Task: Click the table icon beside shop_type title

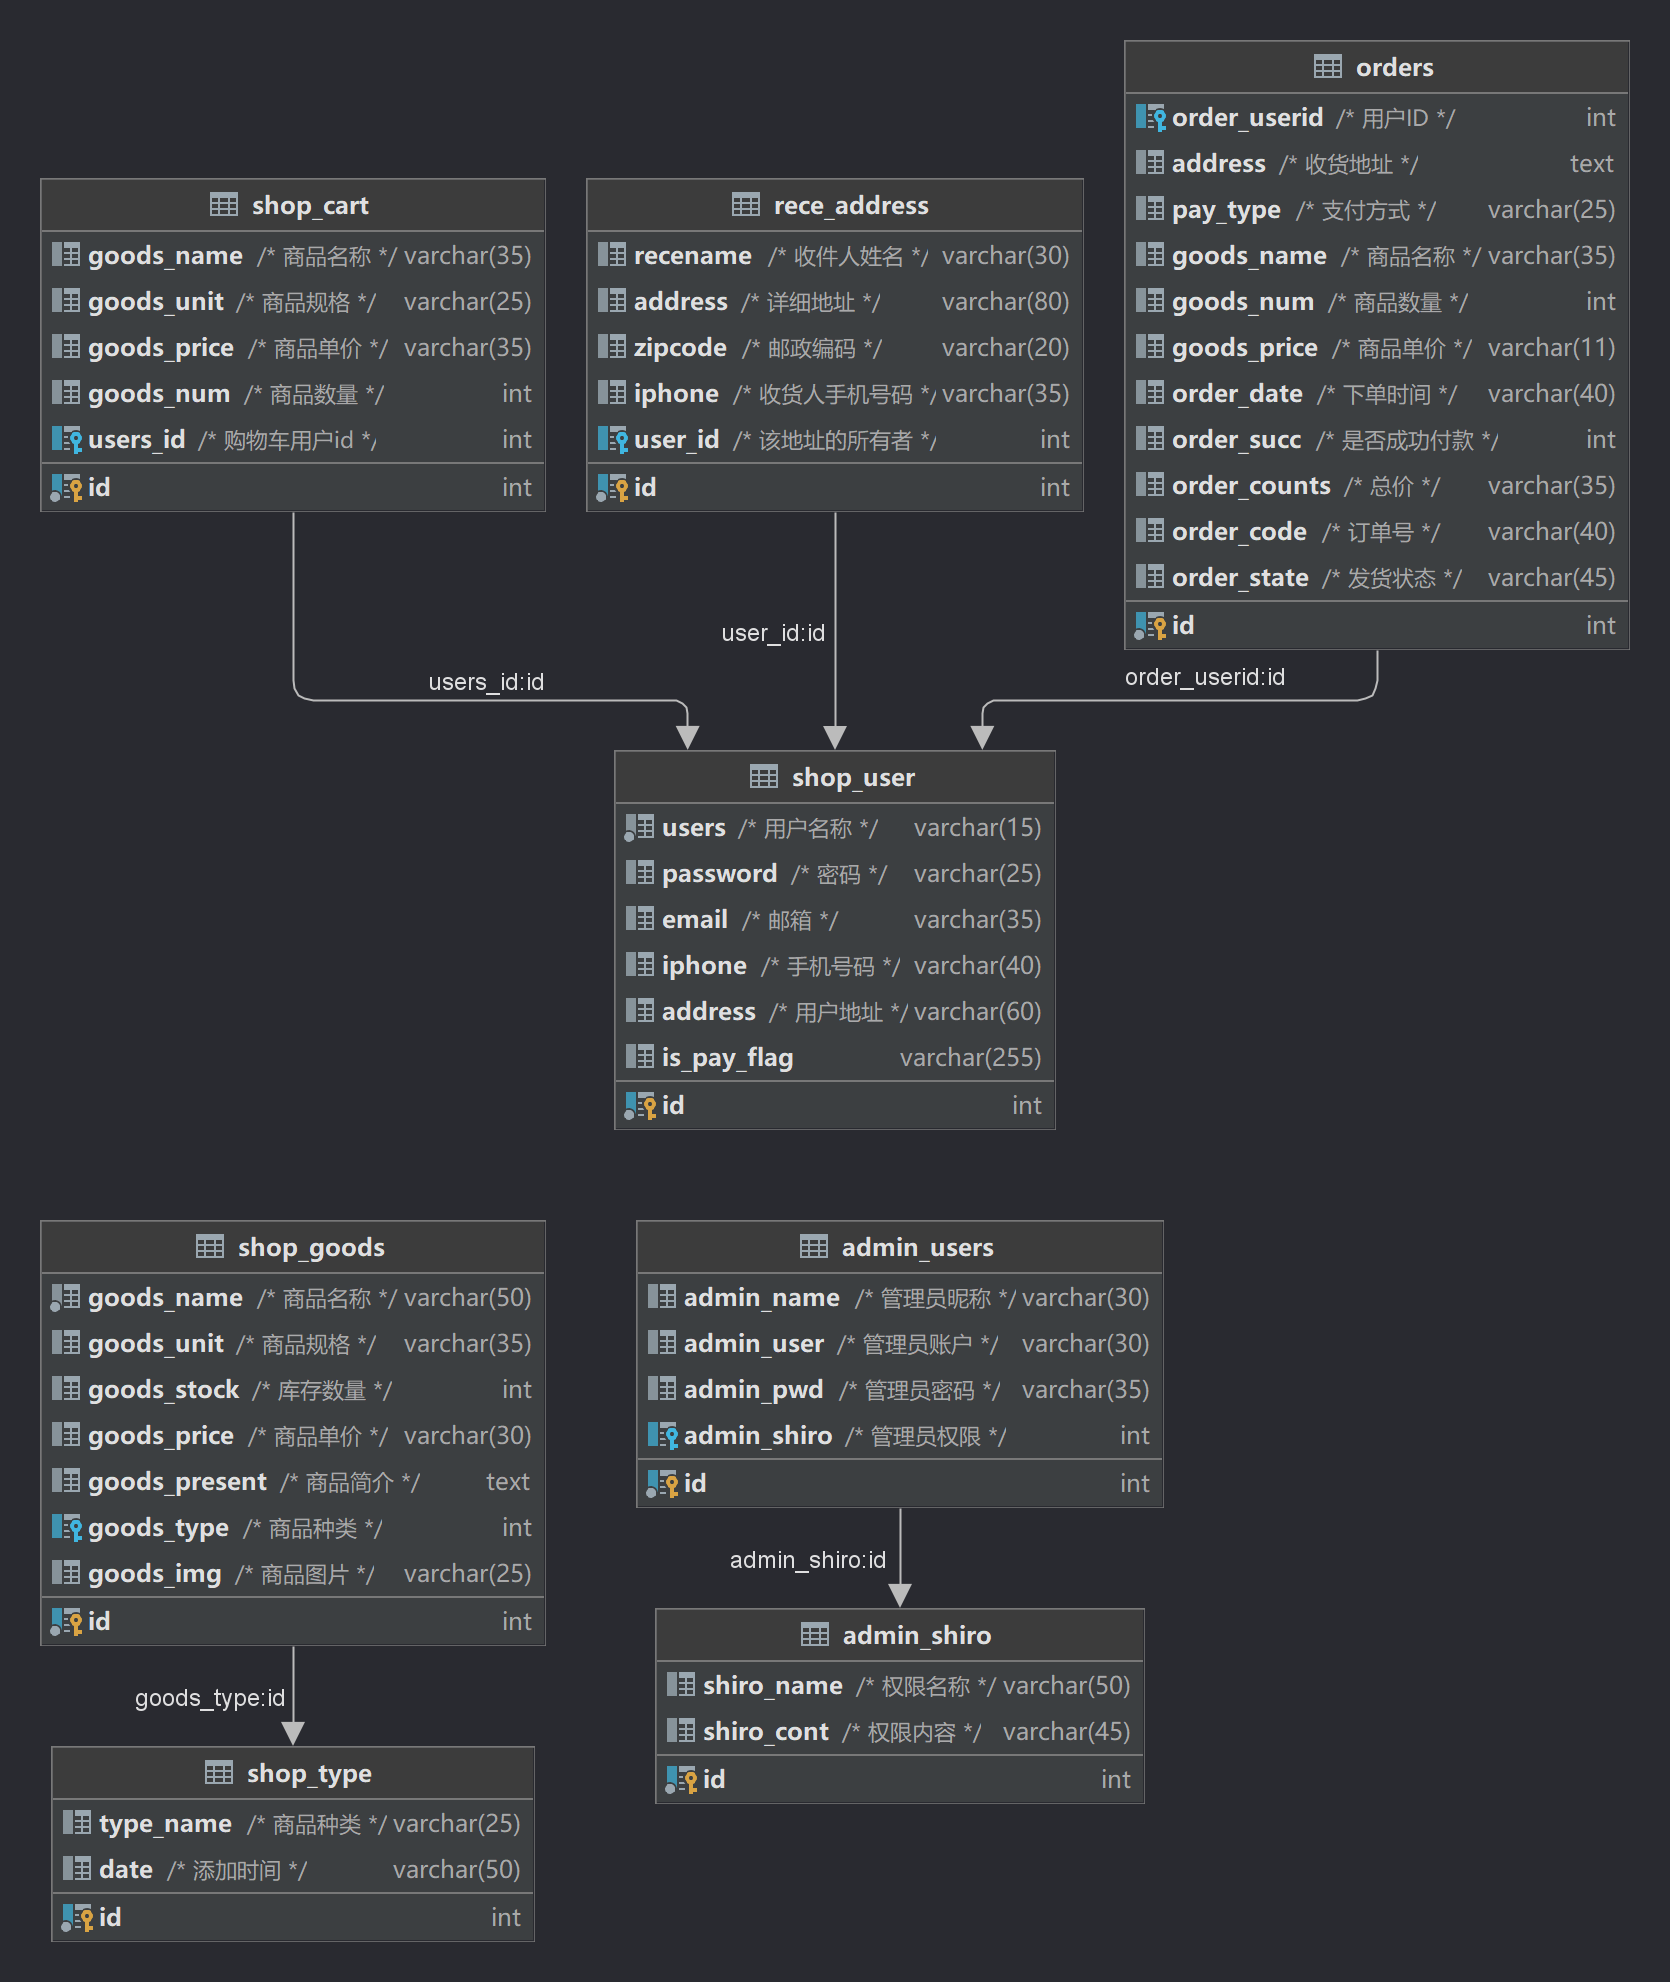Action: point(219,1773)
